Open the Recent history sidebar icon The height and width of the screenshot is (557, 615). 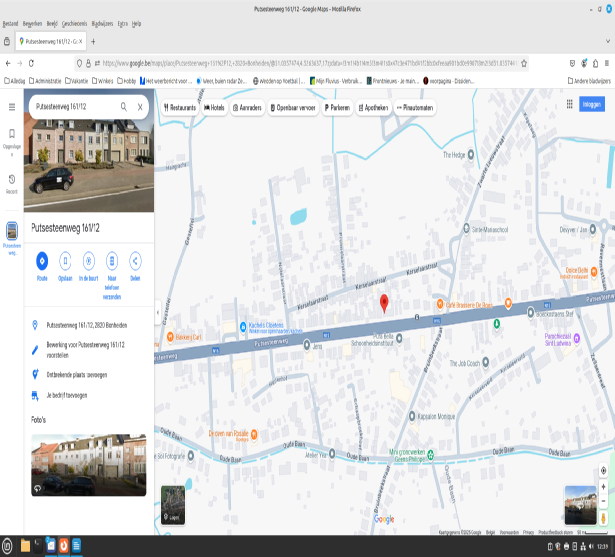pyautogui.click(x=12, y=180)
